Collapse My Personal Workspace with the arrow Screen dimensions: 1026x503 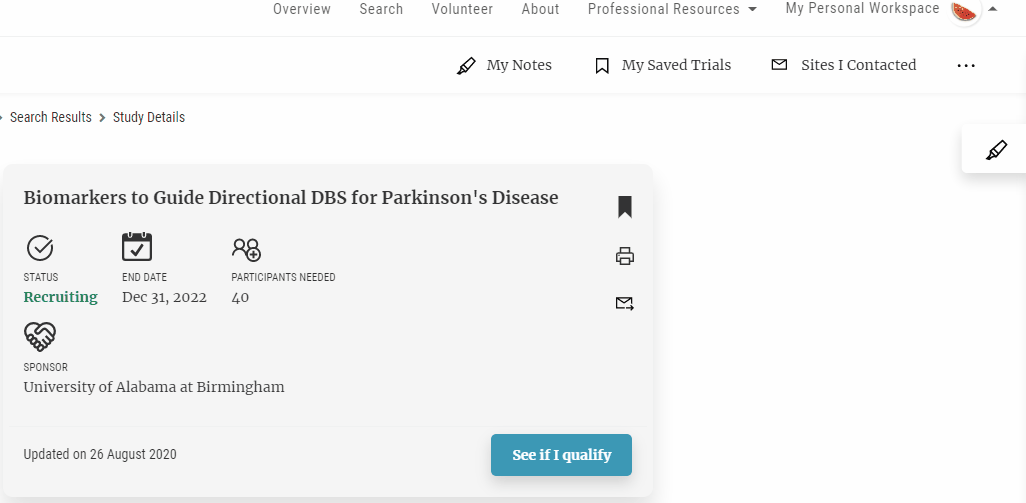993,9
